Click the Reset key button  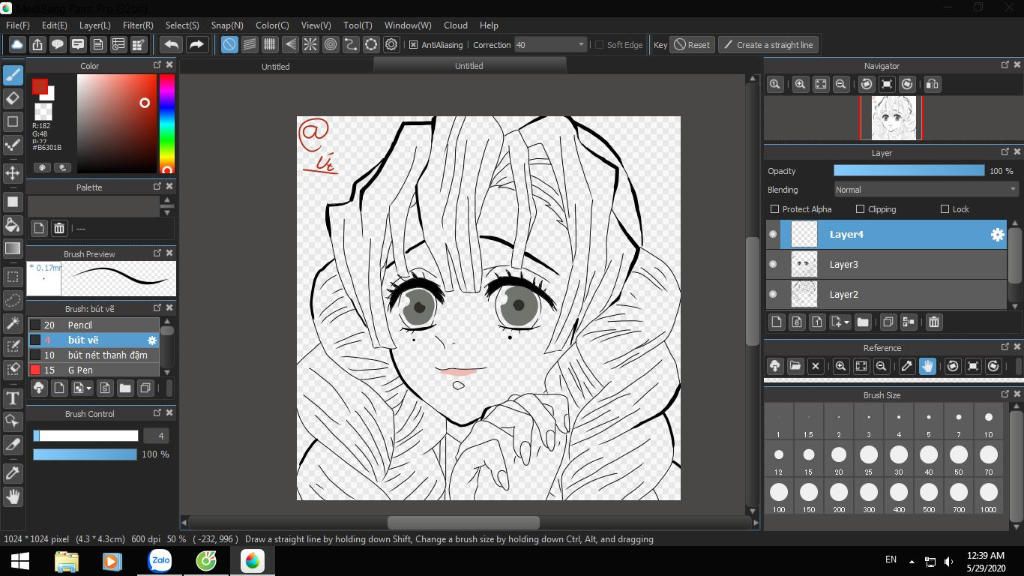[692, 44]
